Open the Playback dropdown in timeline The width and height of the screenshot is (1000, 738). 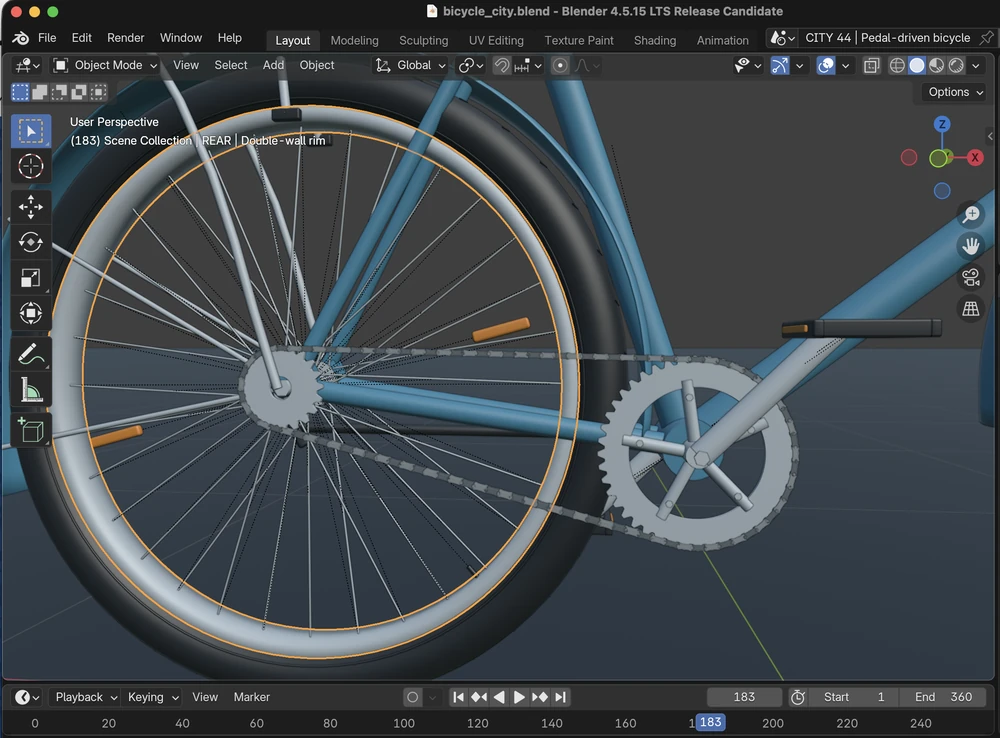tap(85, 697)
